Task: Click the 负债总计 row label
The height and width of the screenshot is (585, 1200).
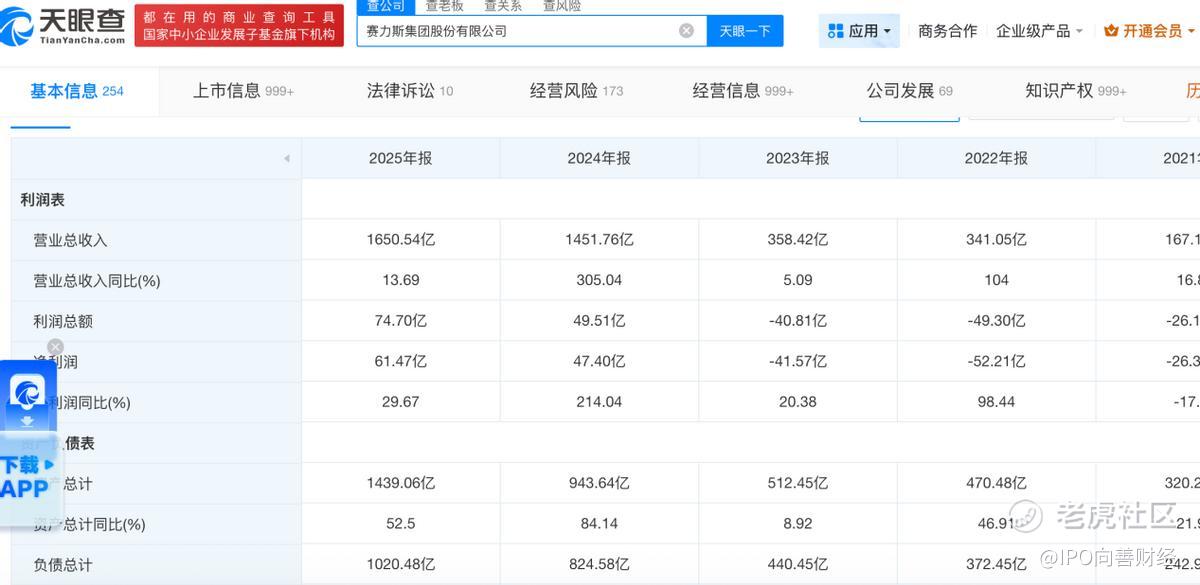Action: tap(63, 565)
